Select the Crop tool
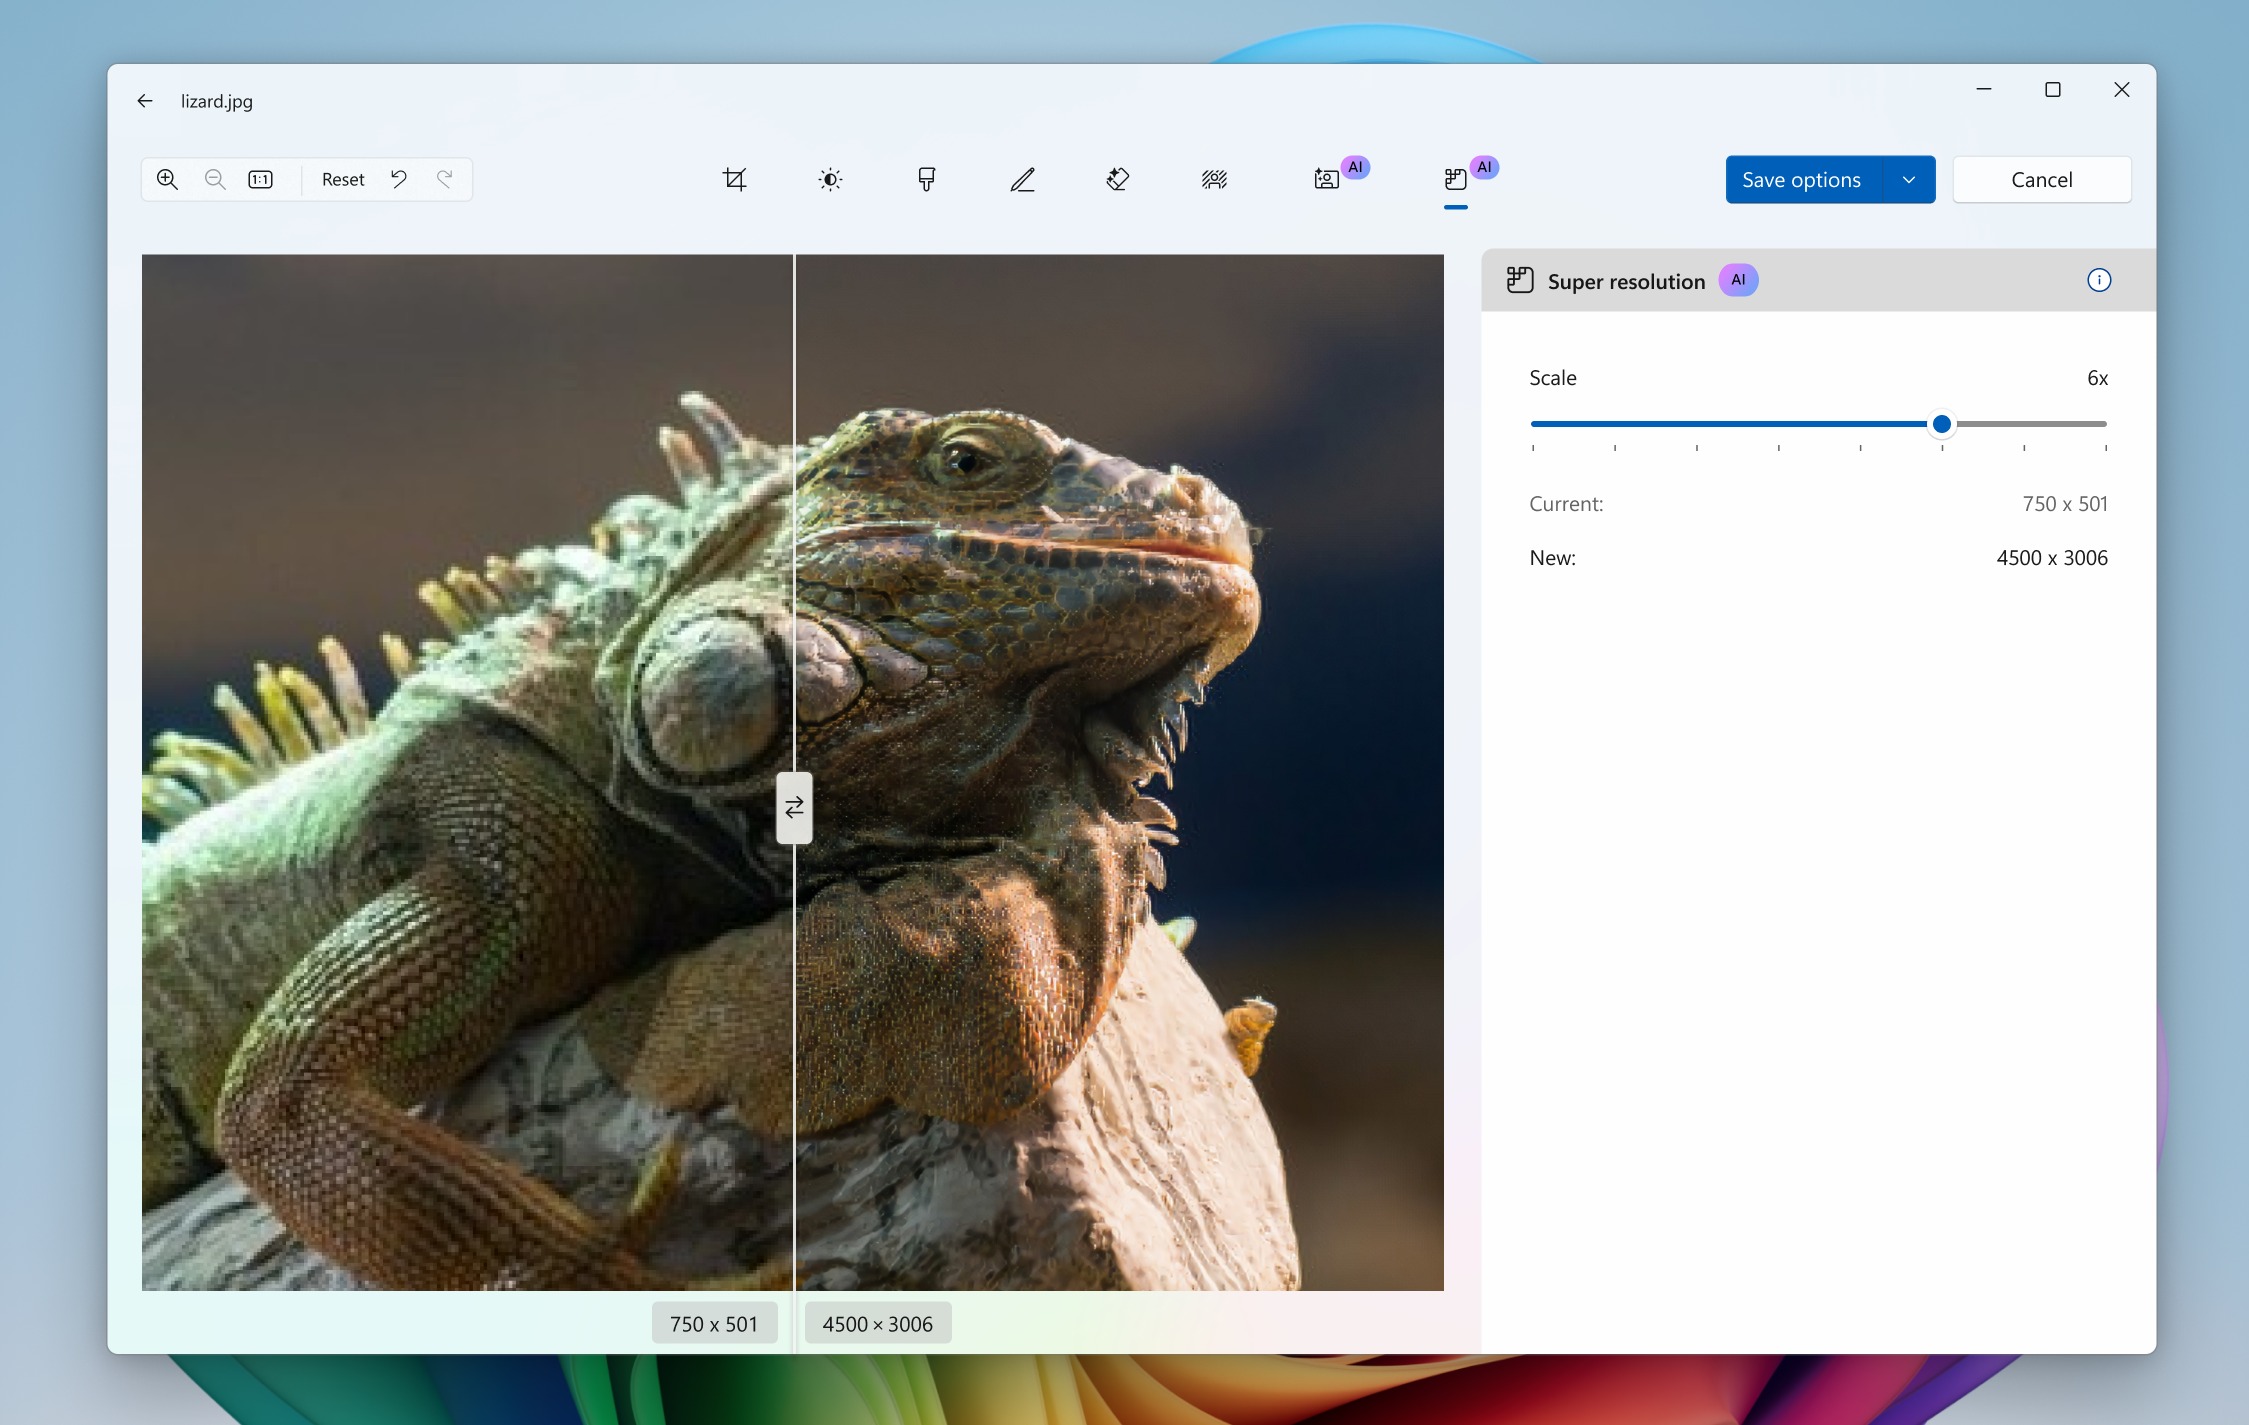 [734, 179]
